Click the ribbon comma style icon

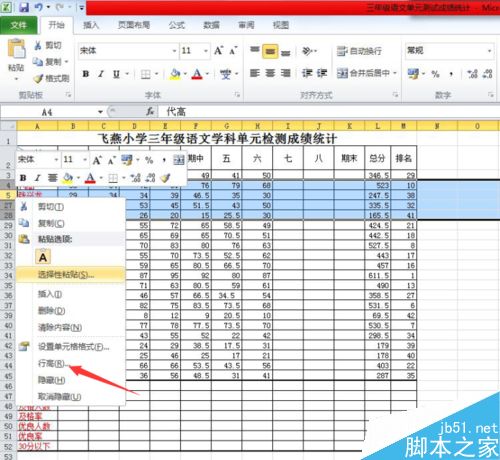pyautogui.click(x=451, y=74)
